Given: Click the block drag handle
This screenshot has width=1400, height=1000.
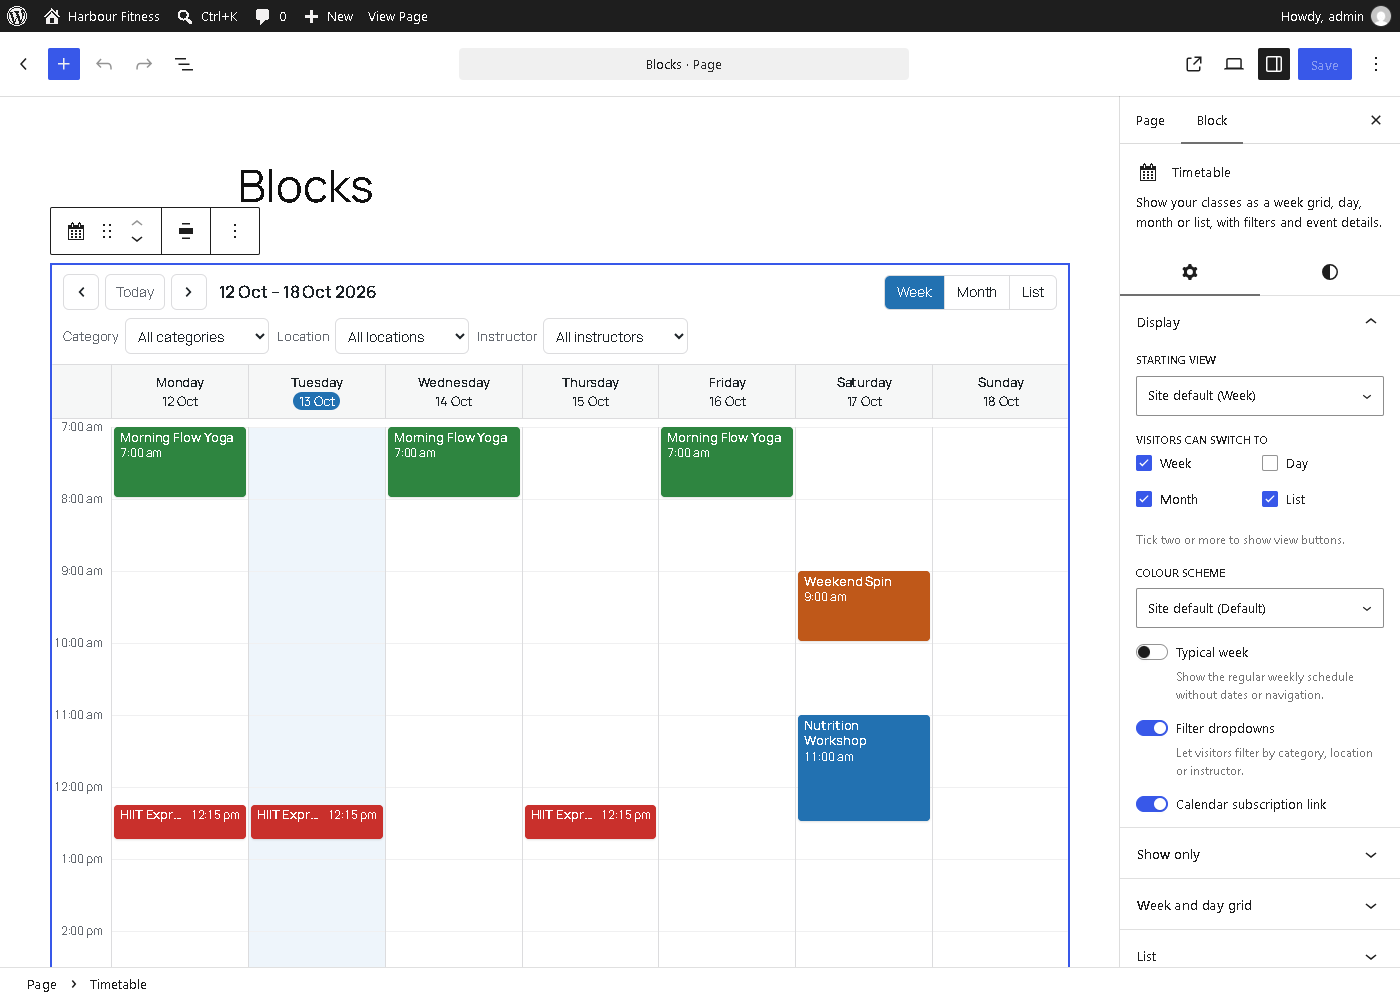Looking at the screenshot, I should point(107,231).
